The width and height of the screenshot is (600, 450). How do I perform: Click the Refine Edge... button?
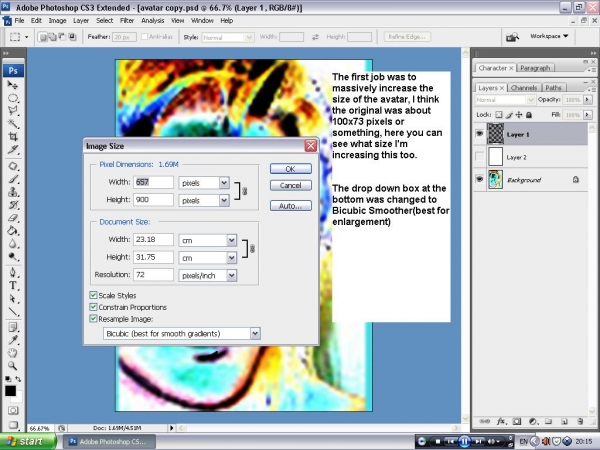(x=407, y=37)
